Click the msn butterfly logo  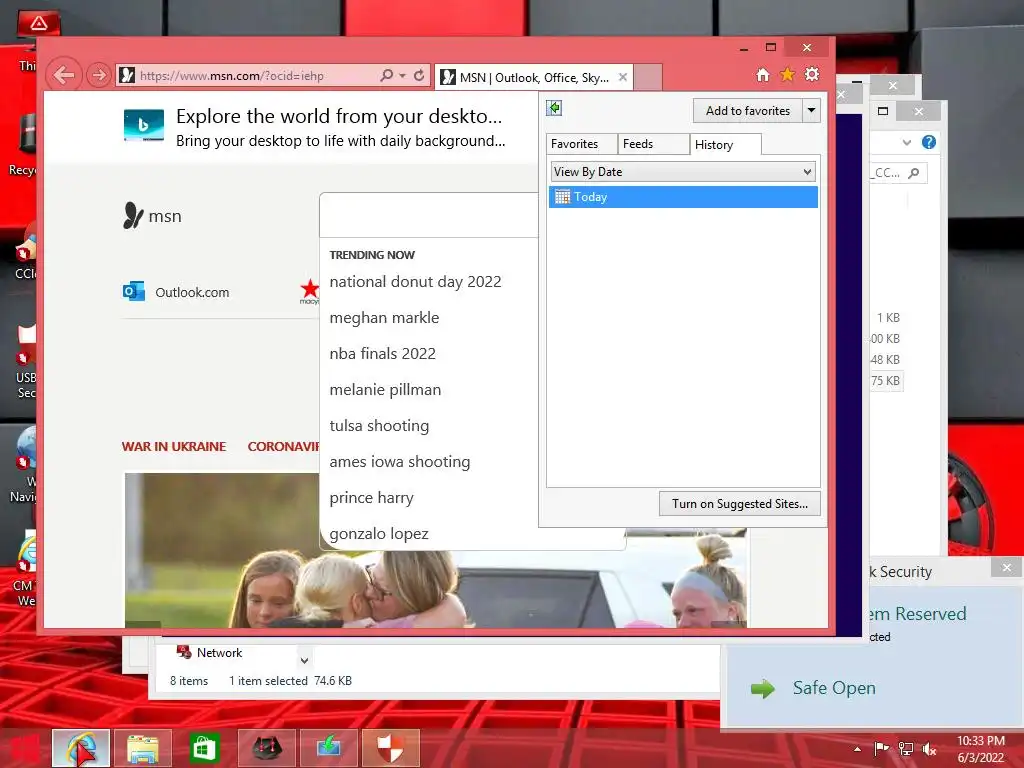pyautogui.click(x=133, y=216)
